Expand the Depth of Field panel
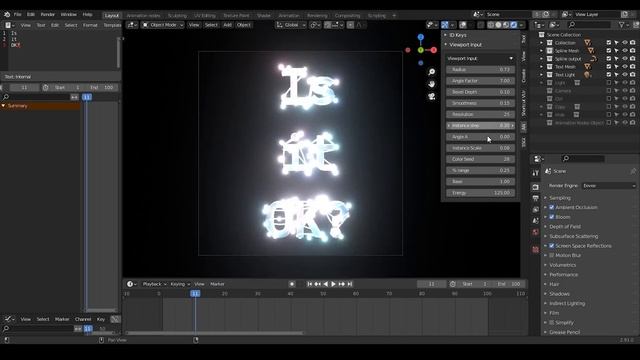640x360 pixels. [564, 227]
